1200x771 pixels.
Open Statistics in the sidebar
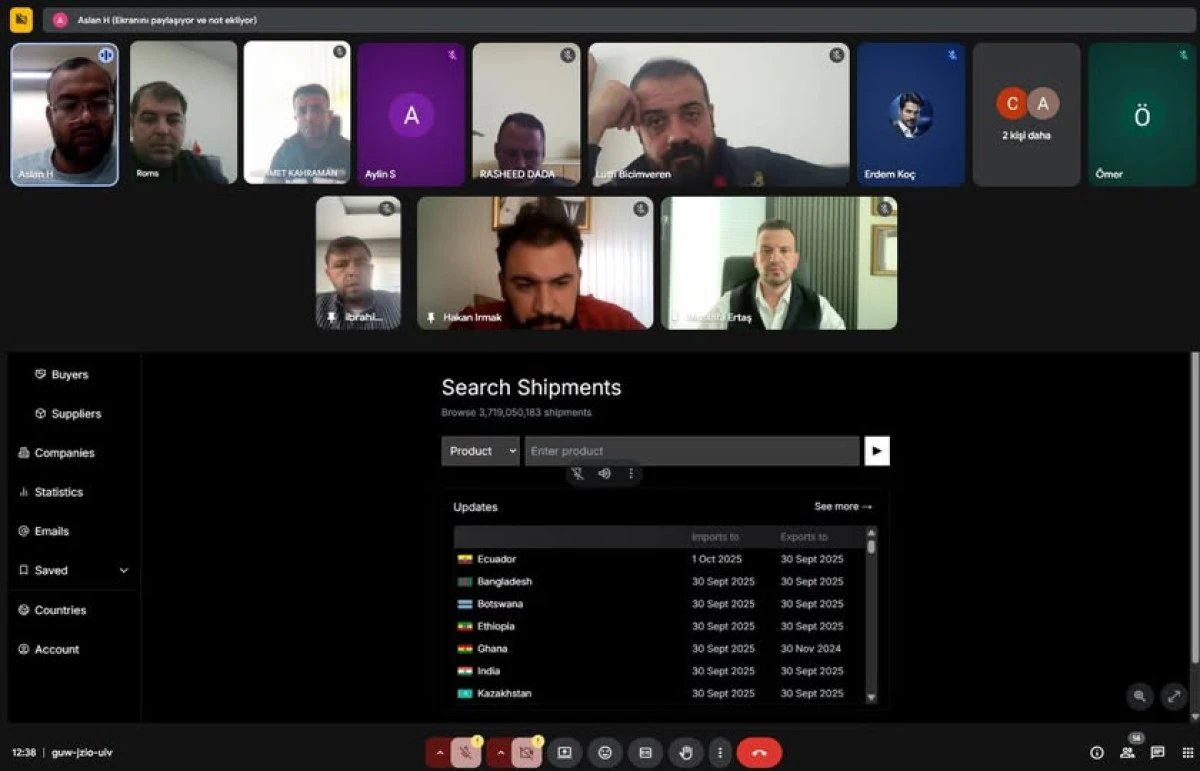pyautogui.click(x=58, y=492)
